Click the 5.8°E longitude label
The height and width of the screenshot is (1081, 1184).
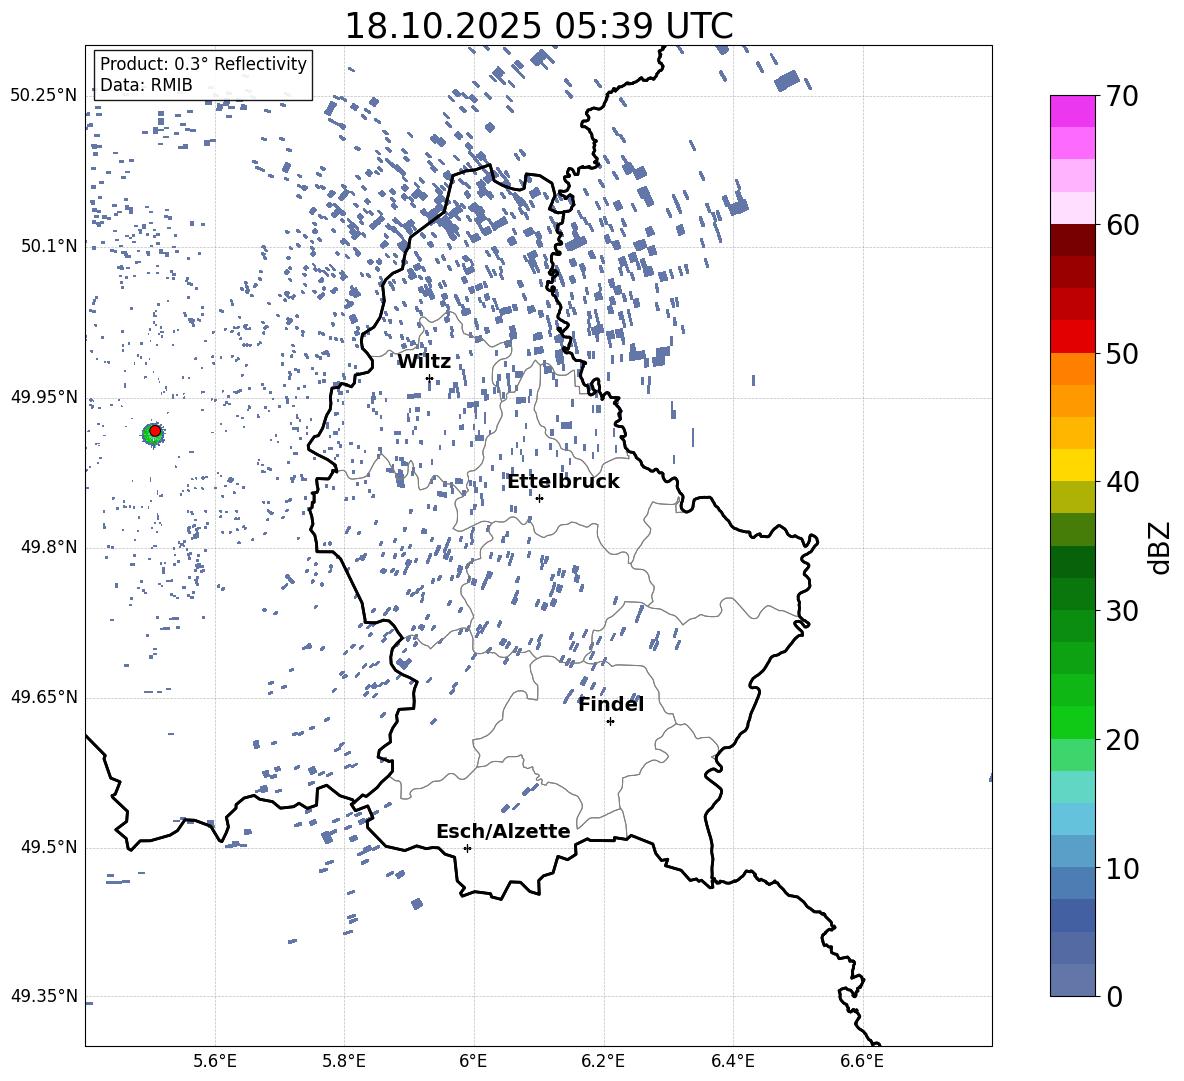344,1061
